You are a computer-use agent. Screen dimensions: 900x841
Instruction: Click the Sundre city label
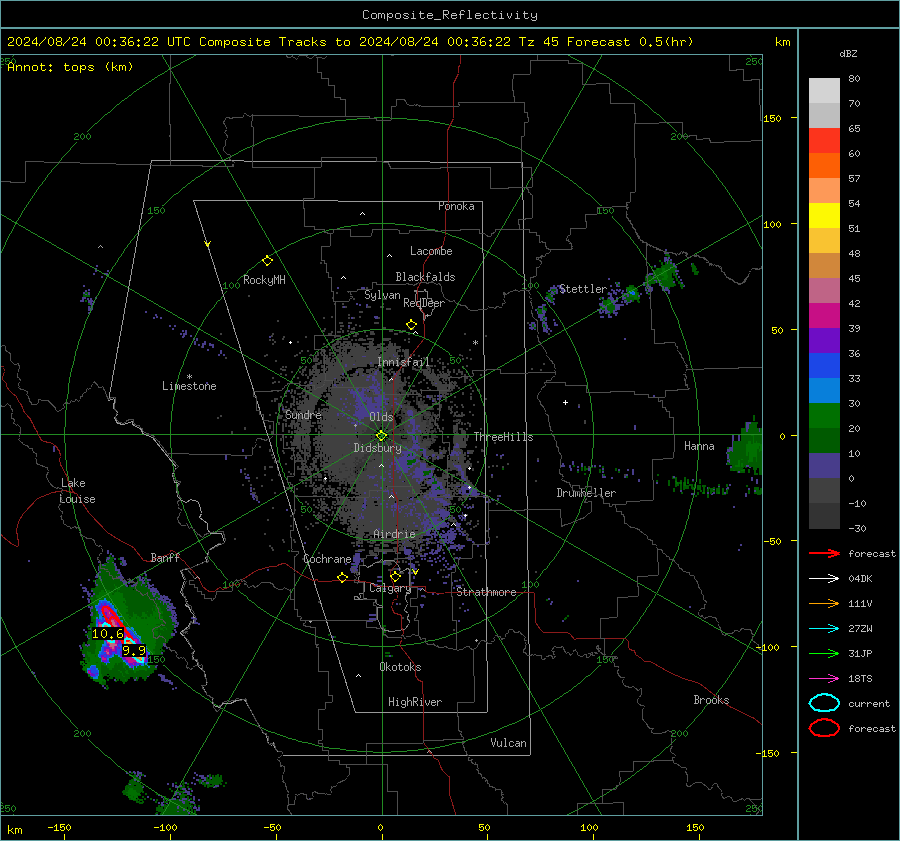pyautogui.click(x=303, y=414)
